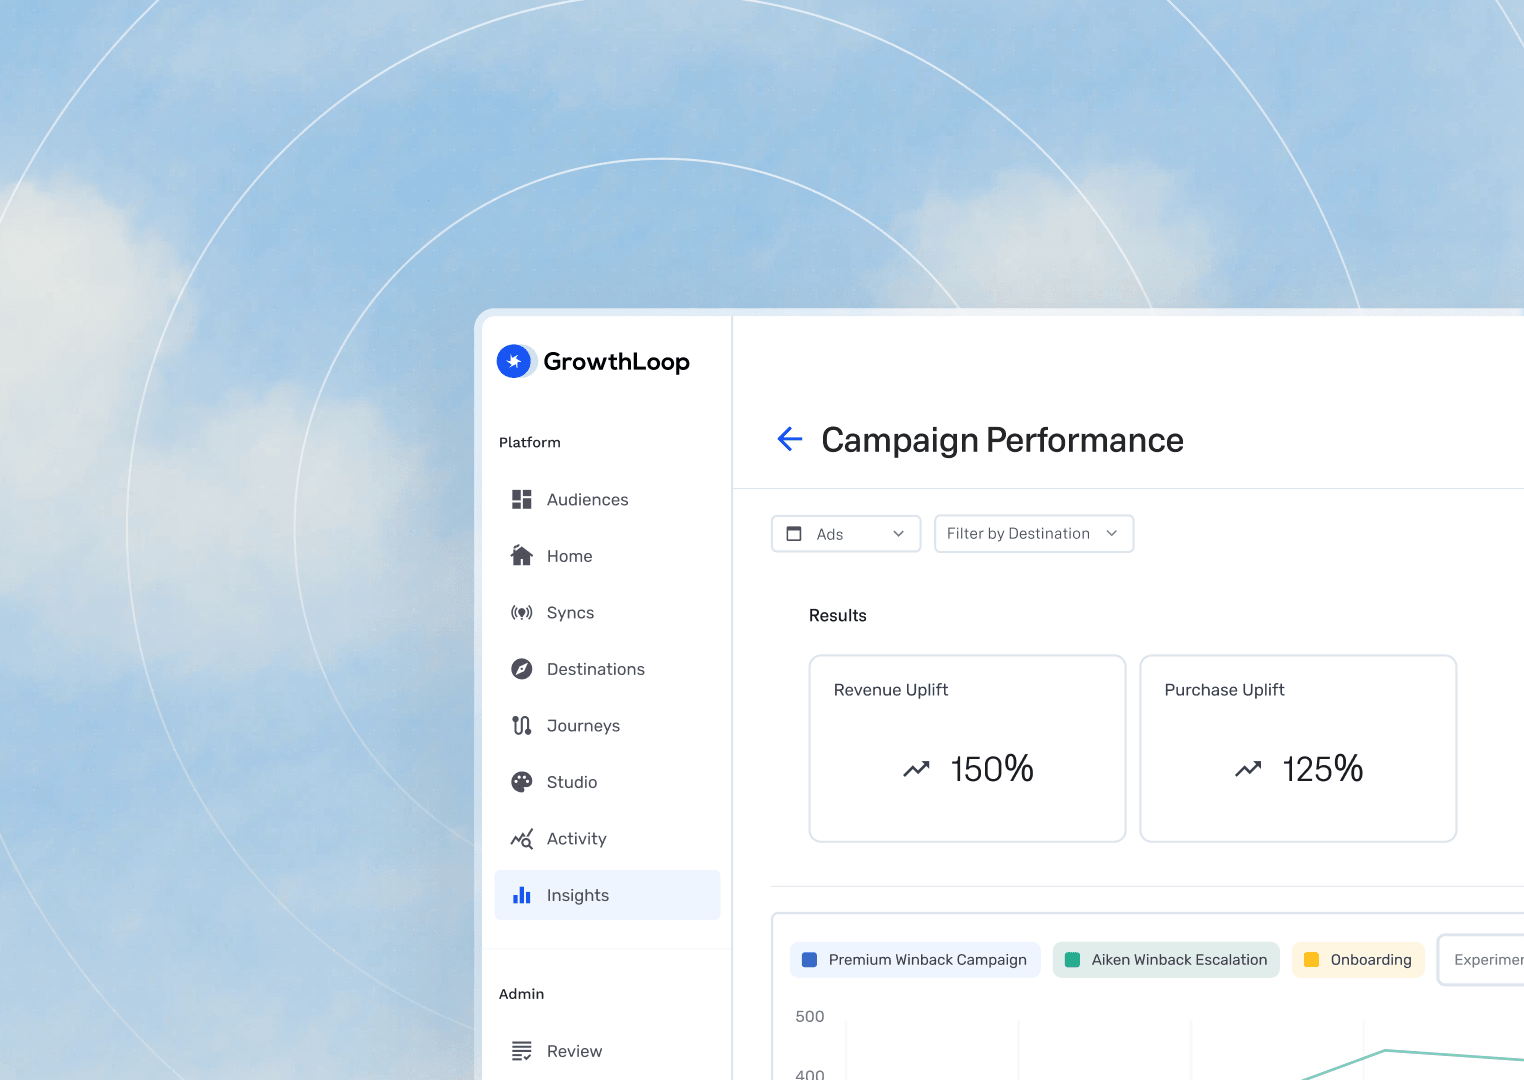Click the GrowthLoop logo icon
Viewport: 1524px width, 1080px height.
point(514,361)
